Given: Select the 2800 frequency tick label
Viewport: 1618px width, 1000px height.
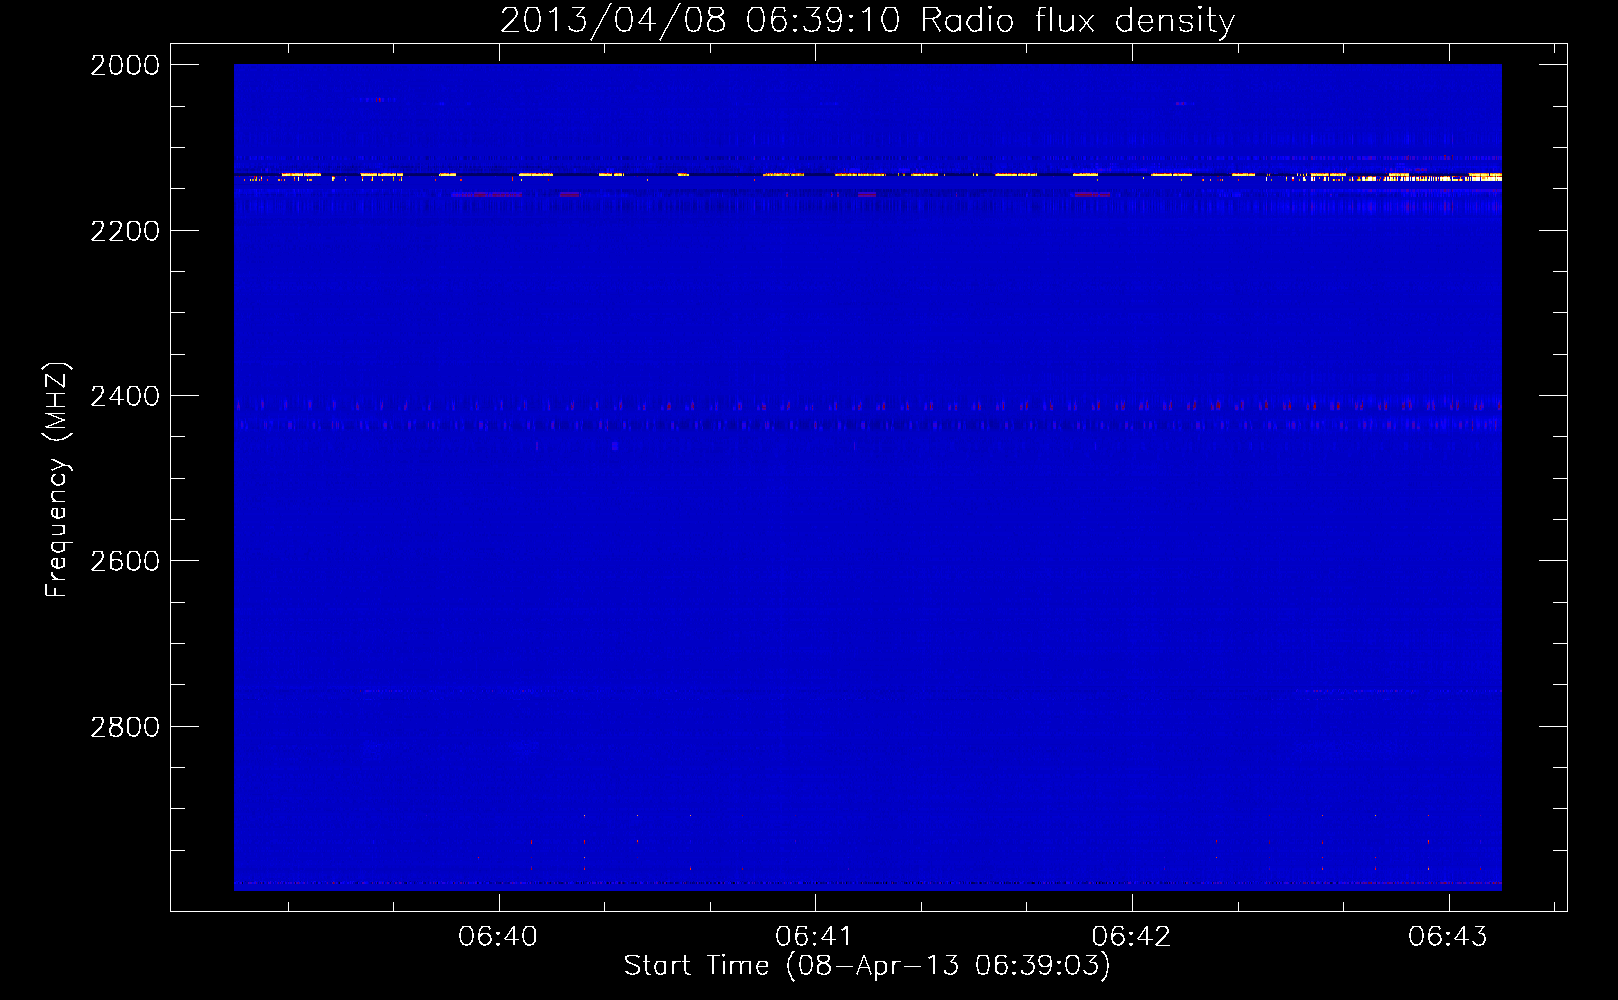Looking at the screenshot, I should tap(125, 727).
